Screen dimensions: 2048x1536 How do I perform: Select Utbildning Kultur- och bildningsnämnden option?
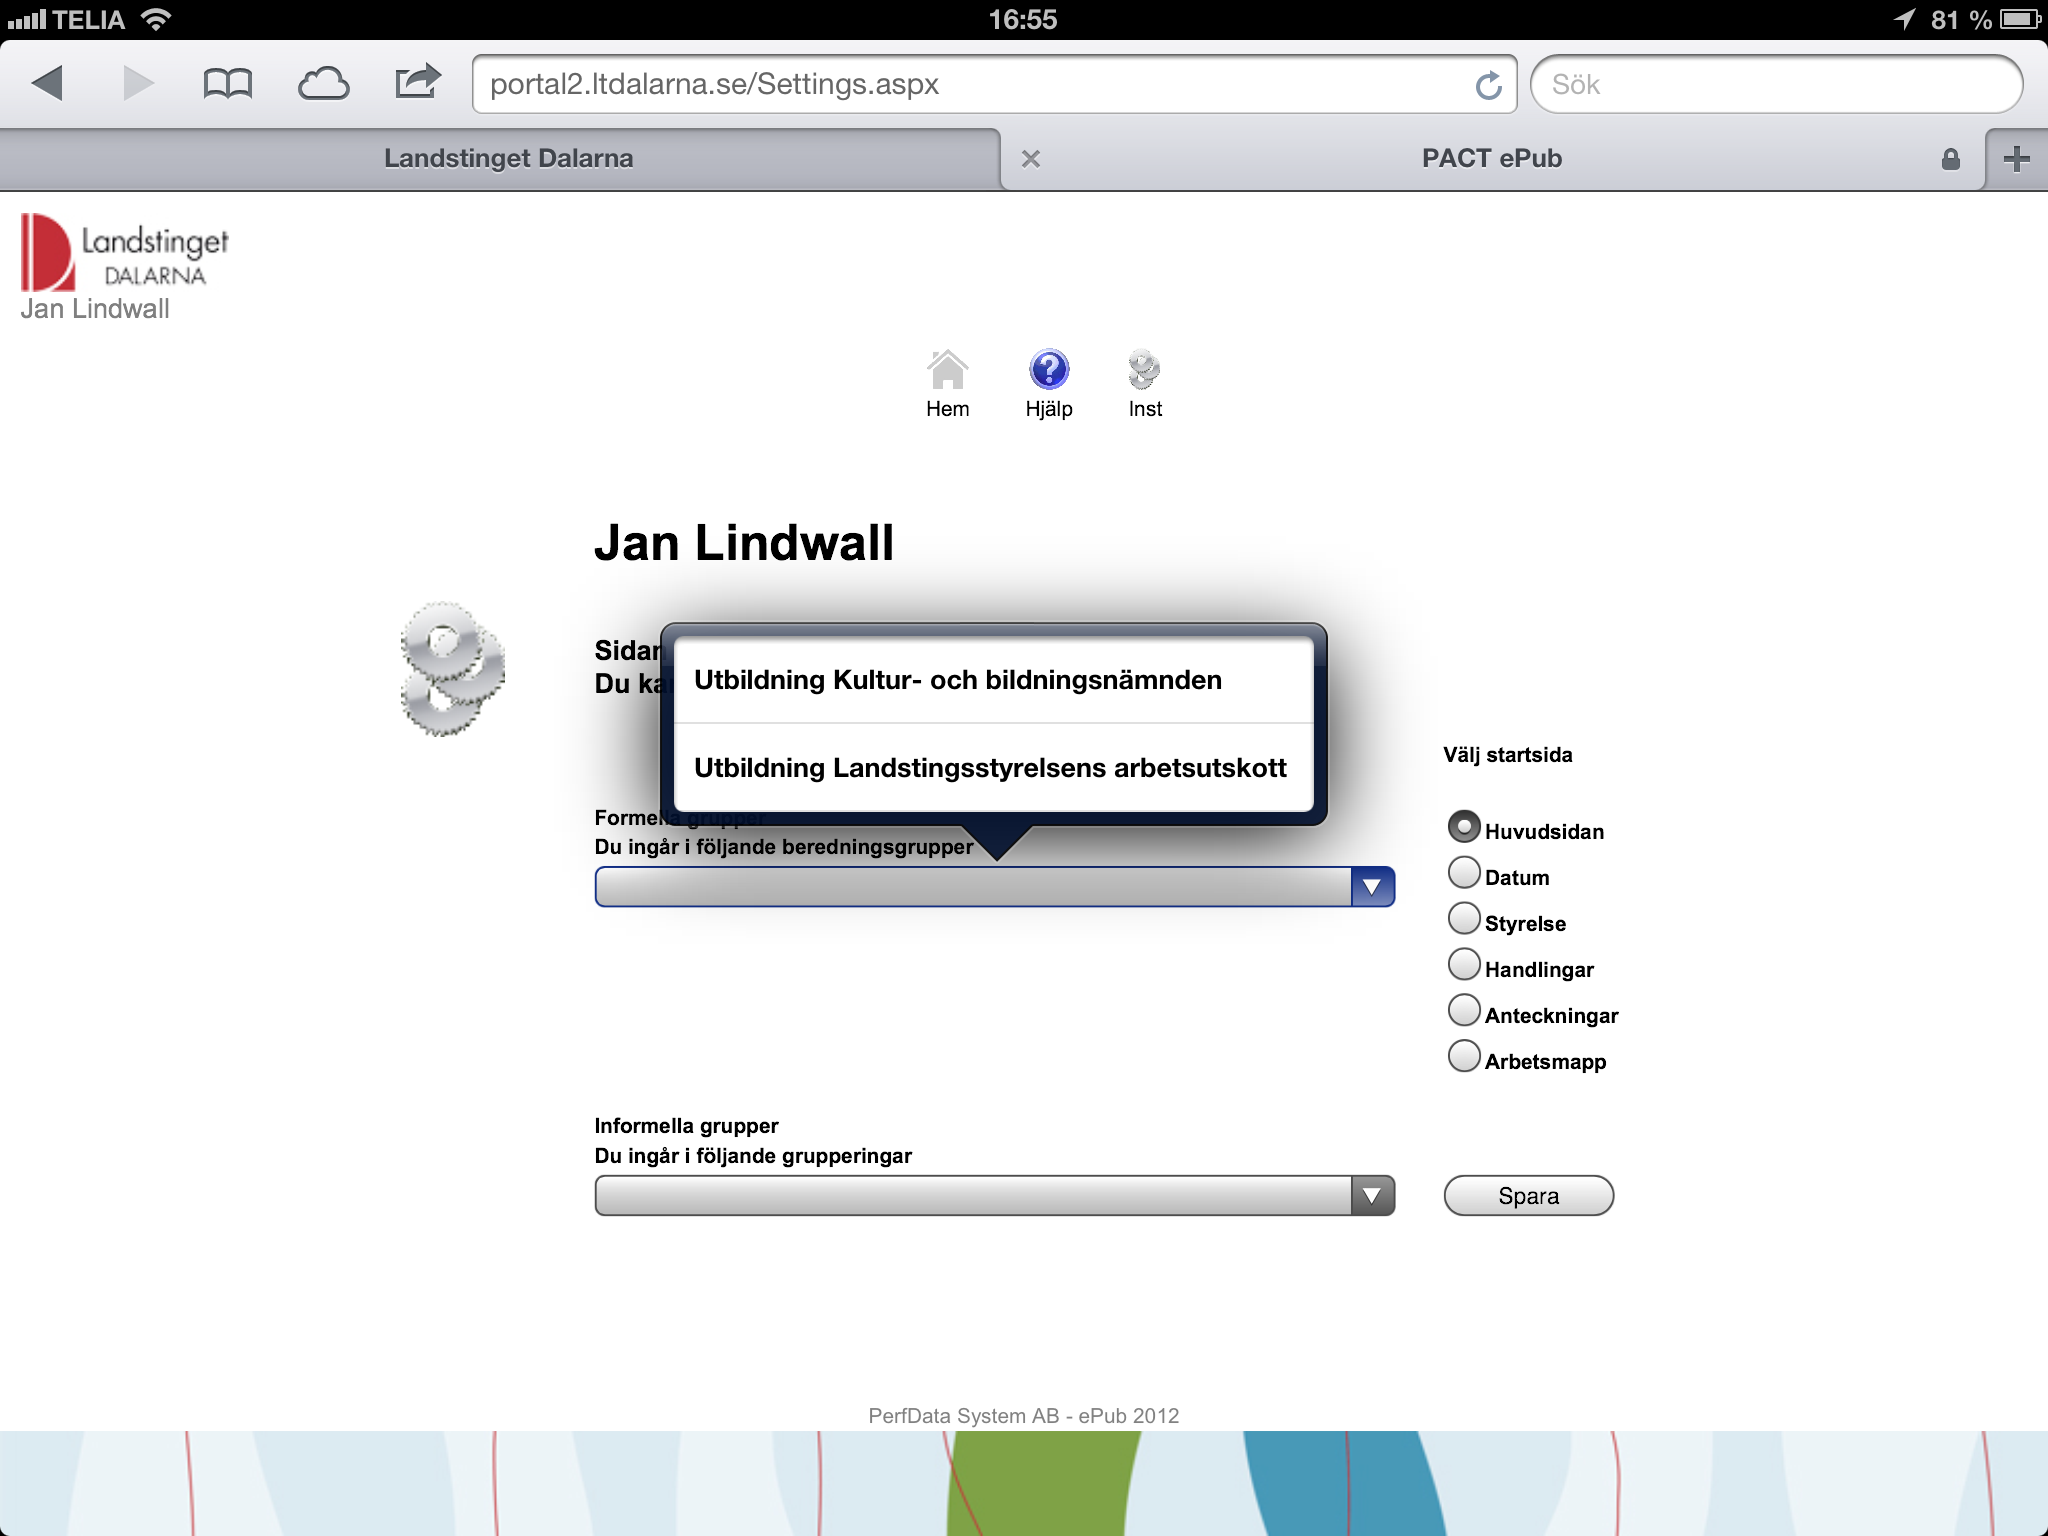[989, 679]
